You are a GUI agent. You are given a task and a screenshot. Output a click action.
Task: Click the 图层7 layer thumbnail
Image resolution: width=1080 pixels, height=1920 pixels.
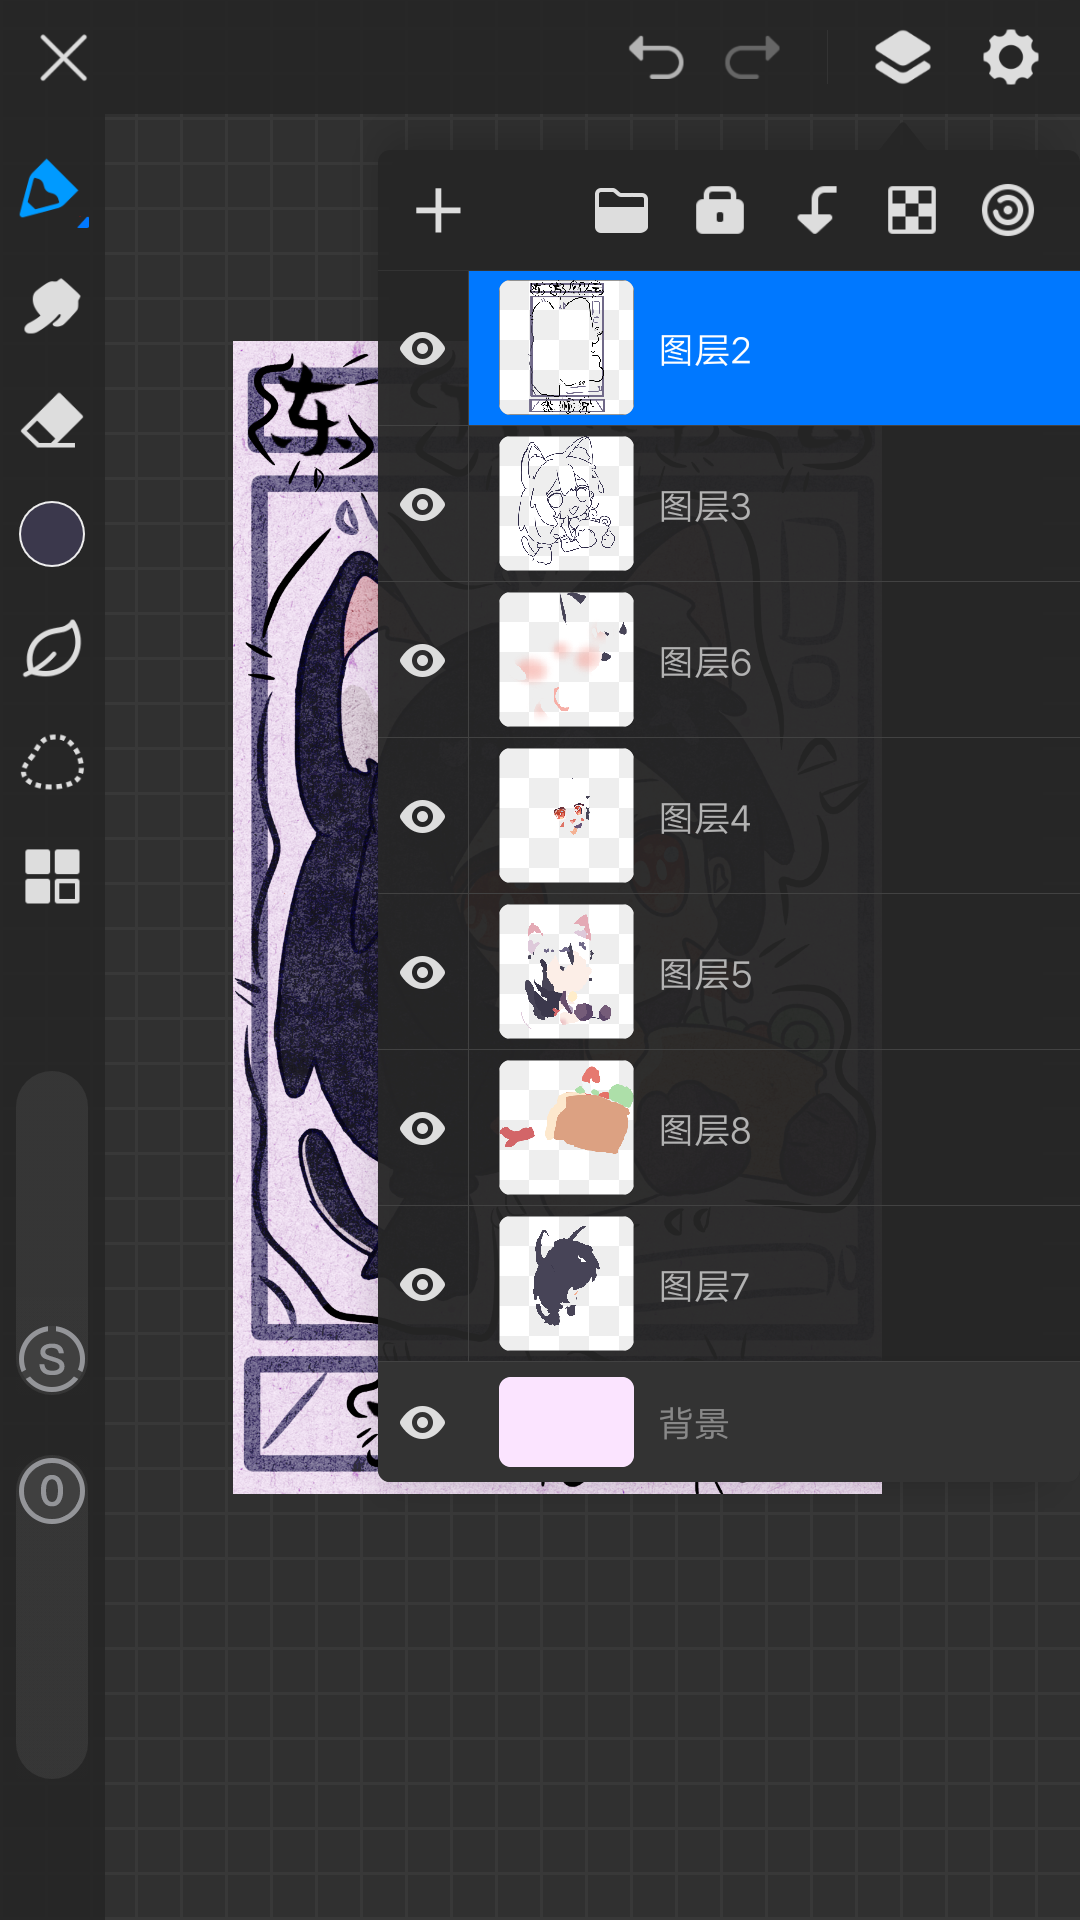(566, 1284)
